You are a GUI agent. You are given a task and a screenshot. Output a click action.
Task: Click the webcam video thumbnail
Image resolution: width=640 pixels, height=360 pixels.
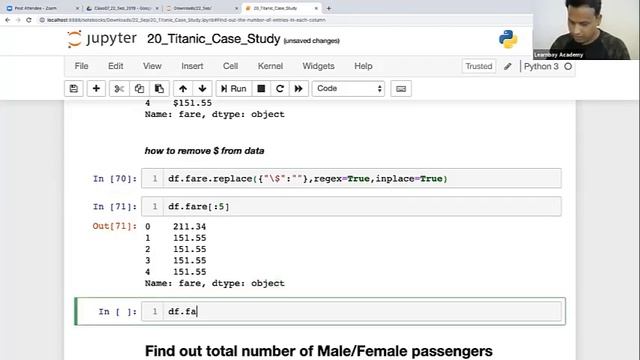pos(586,30)
